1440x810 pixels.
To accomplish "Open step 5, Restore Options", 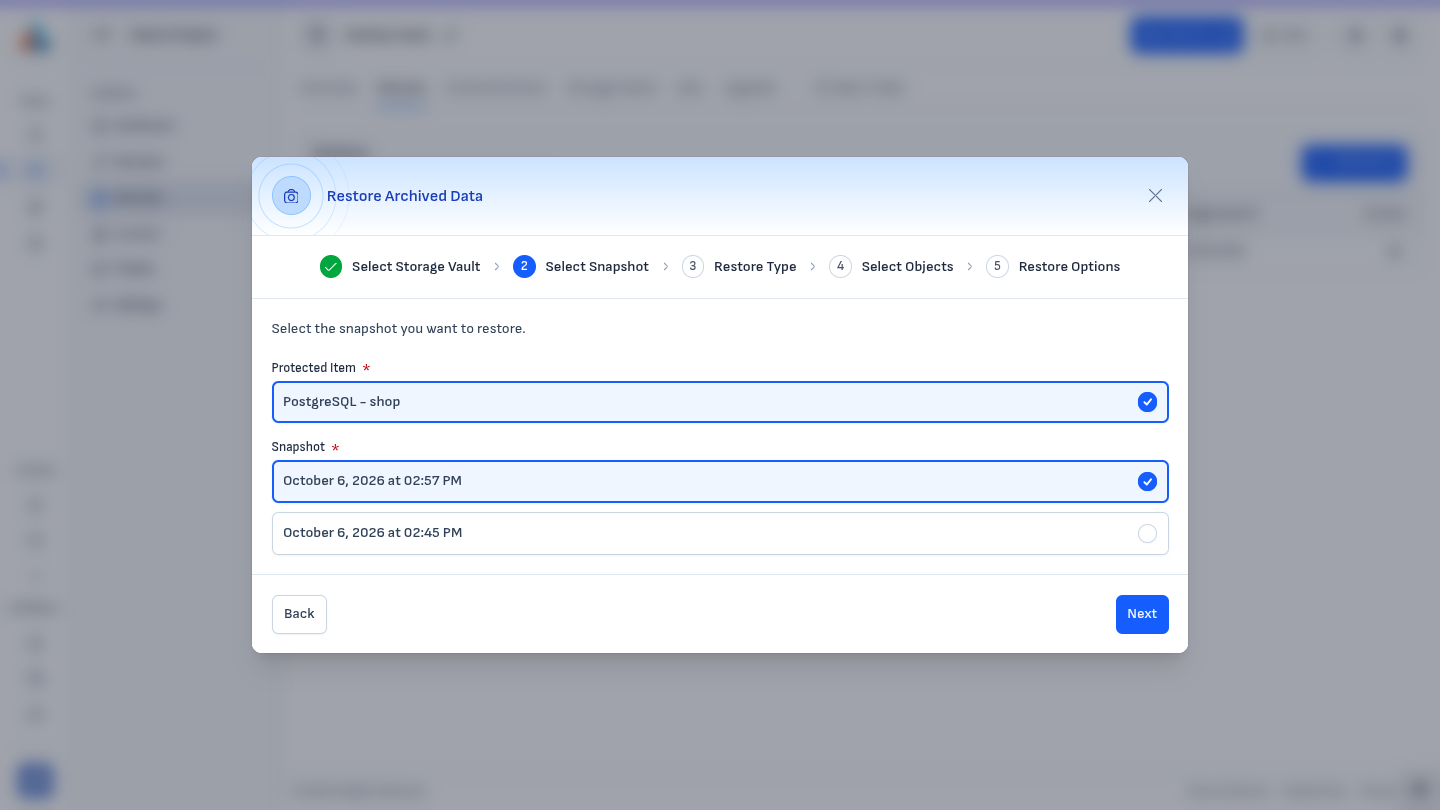I will [x=1053, y=267].
